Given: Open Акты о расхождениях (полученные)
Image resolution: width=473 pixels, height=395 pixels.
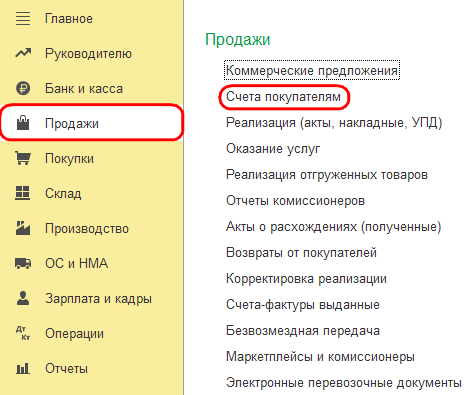Looking at the screenshot, I should [x=334, y=227].
